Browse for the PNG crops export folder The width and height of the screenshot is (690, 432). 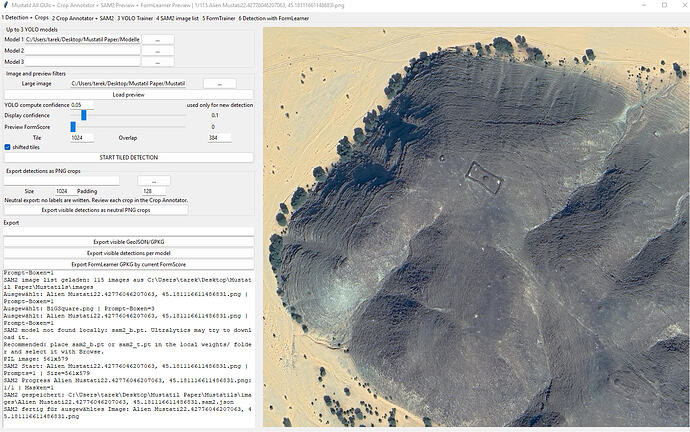click(154, 181)
